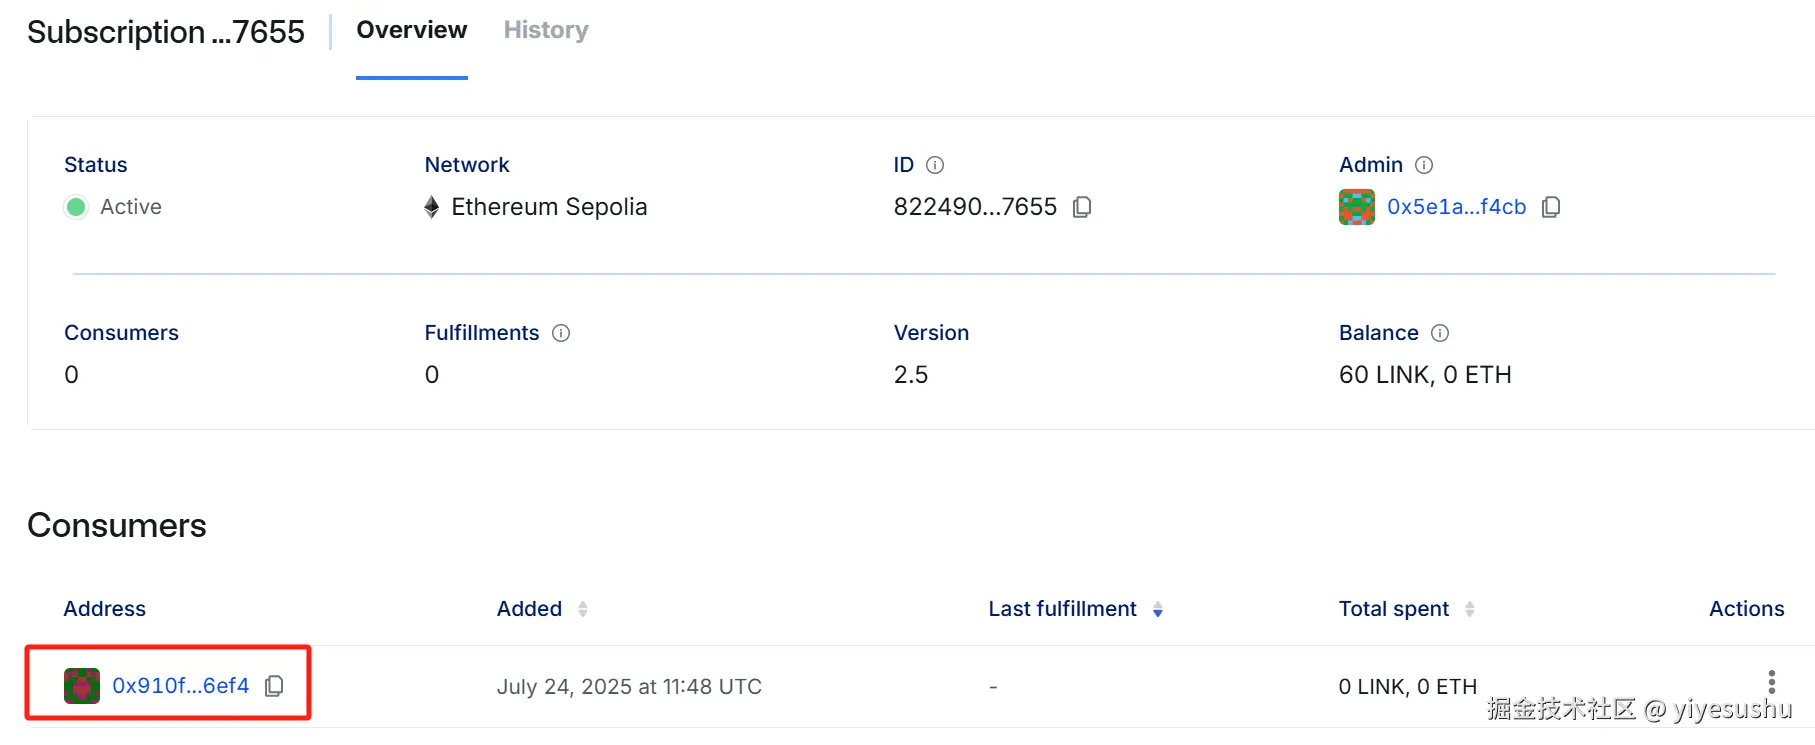Copy the subscription ID 822490...7655
Screen dimensions: 1815x745
pos(1082,207)
